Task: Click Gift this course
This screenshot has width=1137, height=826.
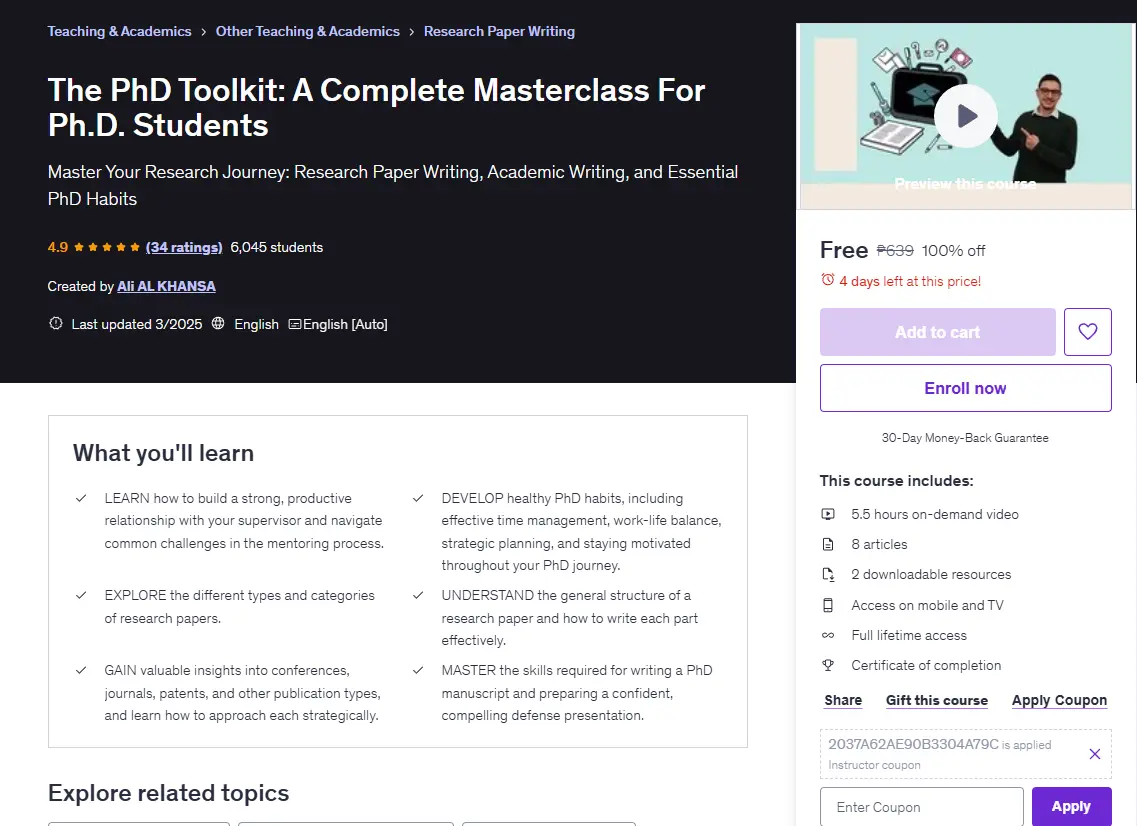Action: point(937,701)
